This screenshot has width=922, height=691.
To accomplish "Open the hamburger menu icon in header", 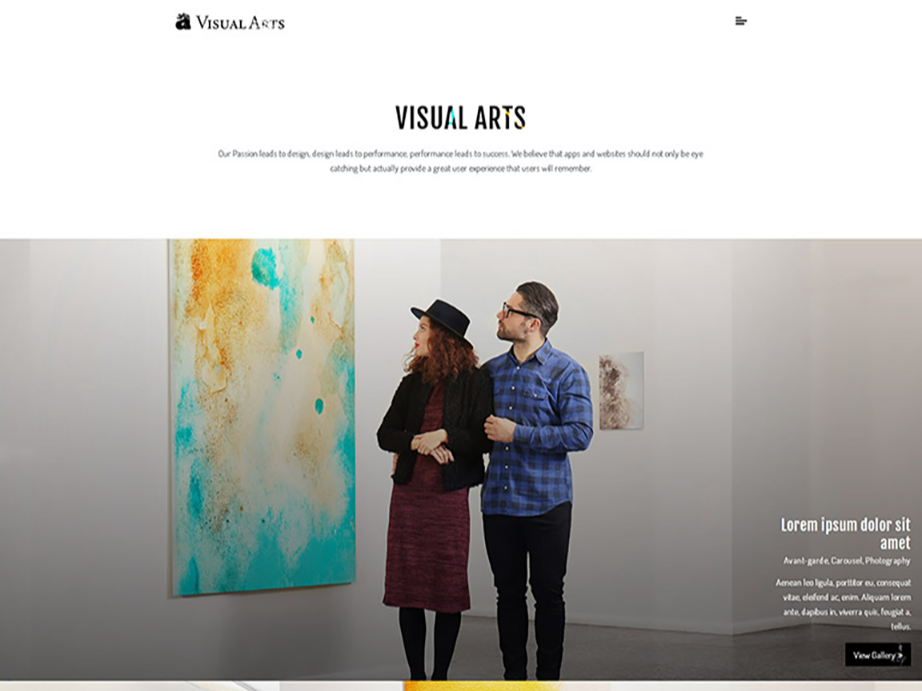I will [741, 21].
